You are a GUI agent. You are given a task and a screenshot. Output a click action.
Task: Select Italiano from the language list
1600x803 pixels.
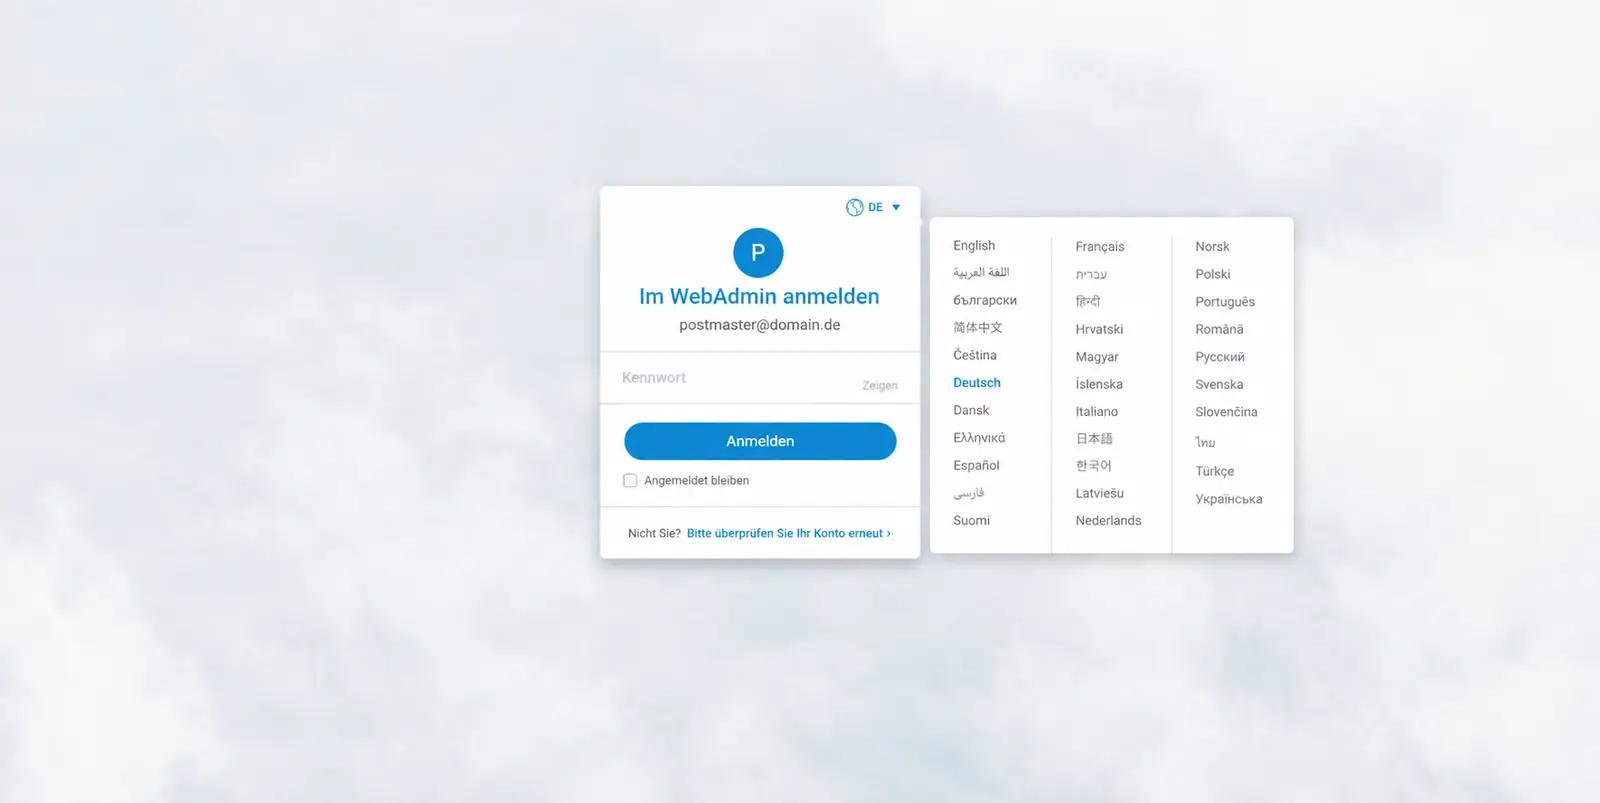1097,412
